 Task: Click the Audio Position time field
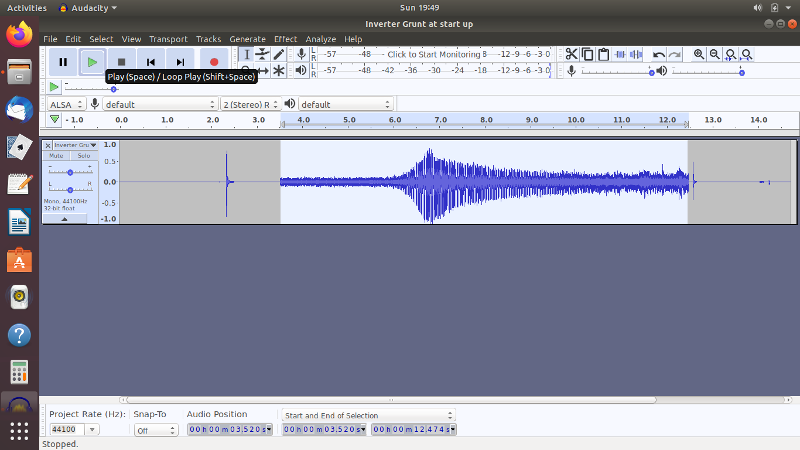coord(231,429)
